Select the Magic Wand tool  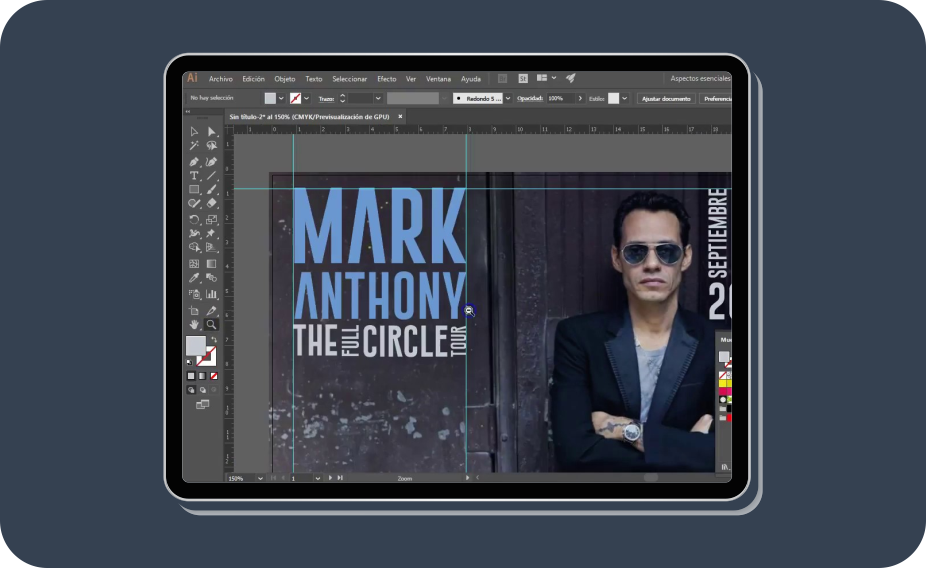(x=194, y=146)
